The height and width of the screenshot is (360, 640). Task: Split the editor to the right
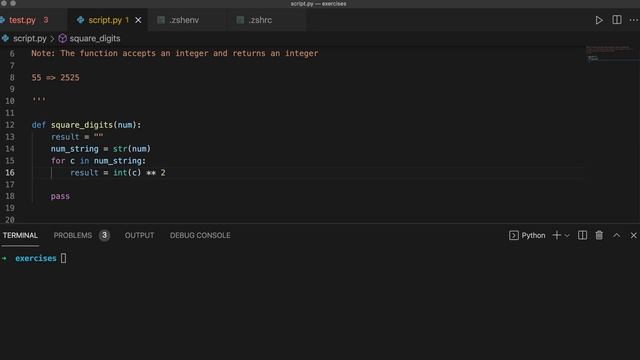pyautogui.click(x=617, y=20)
